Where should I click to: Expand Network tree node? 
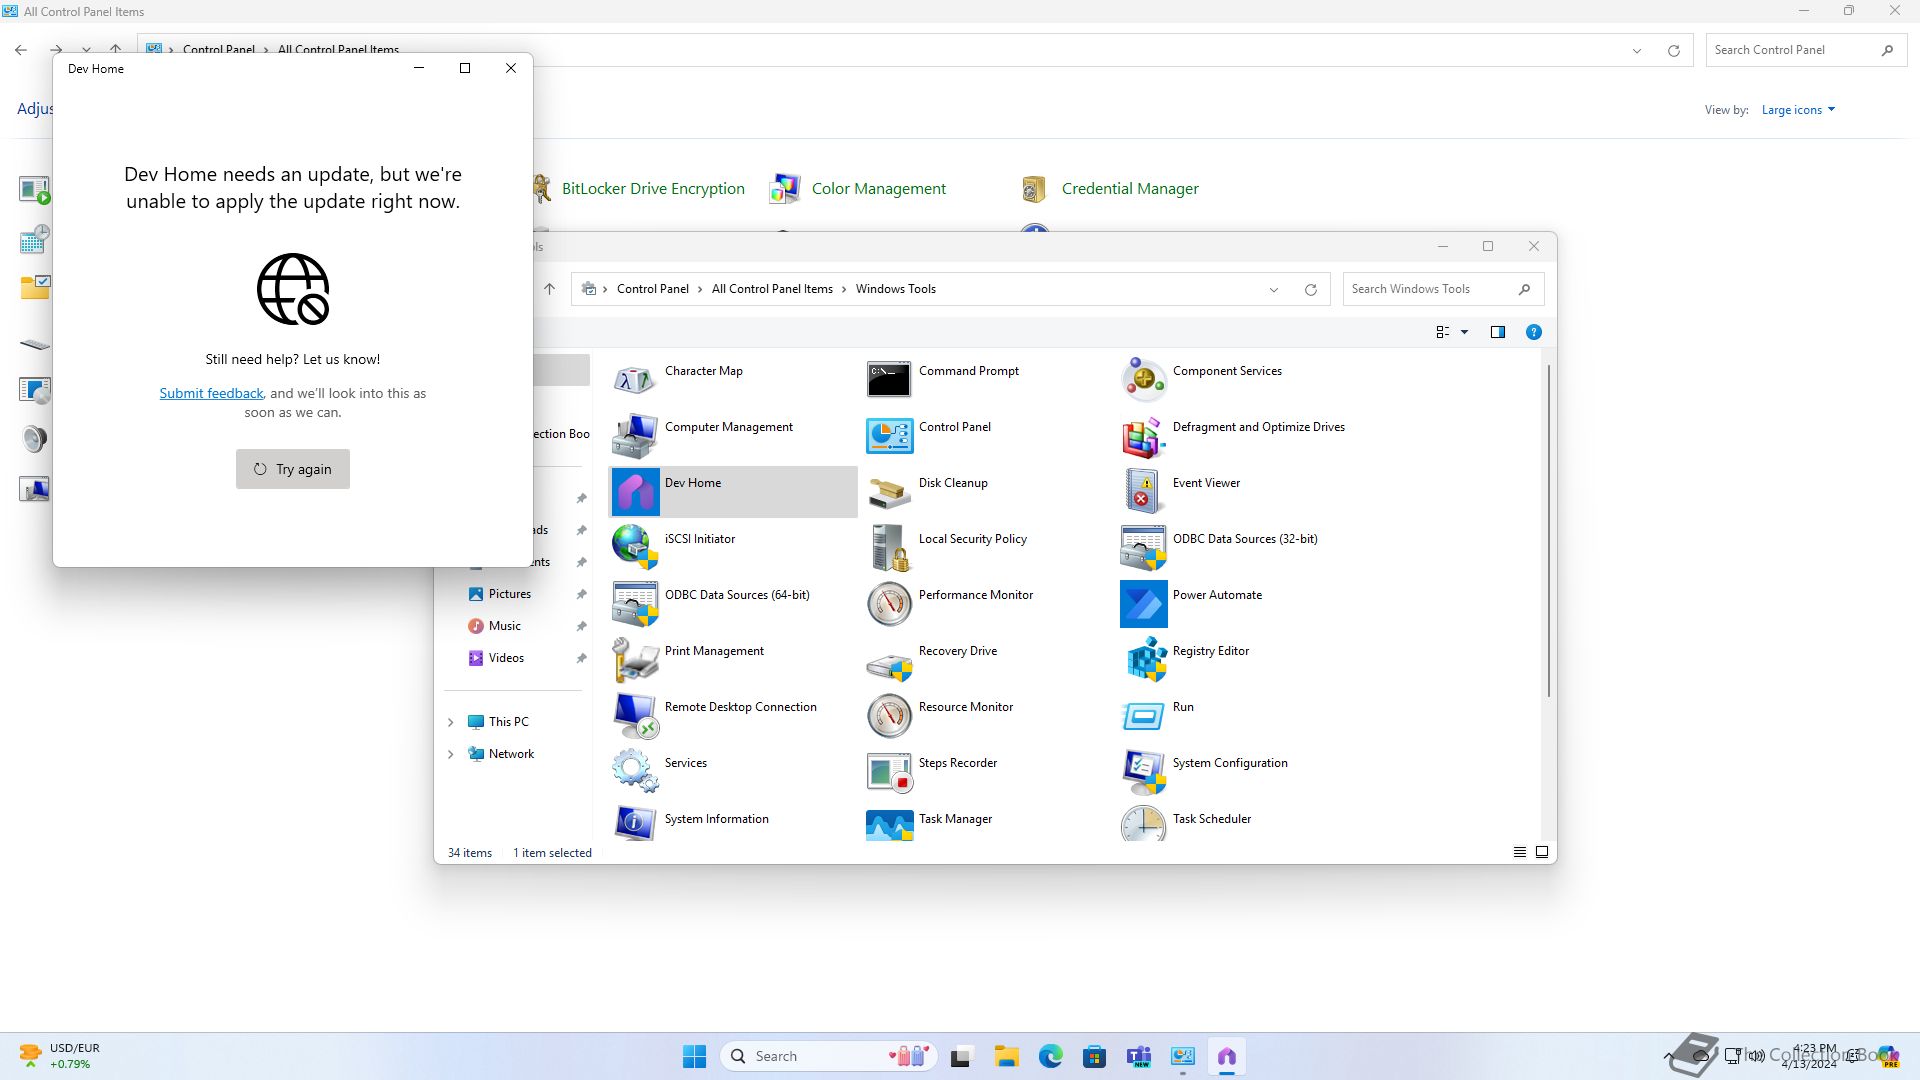[x=450, y=754]
